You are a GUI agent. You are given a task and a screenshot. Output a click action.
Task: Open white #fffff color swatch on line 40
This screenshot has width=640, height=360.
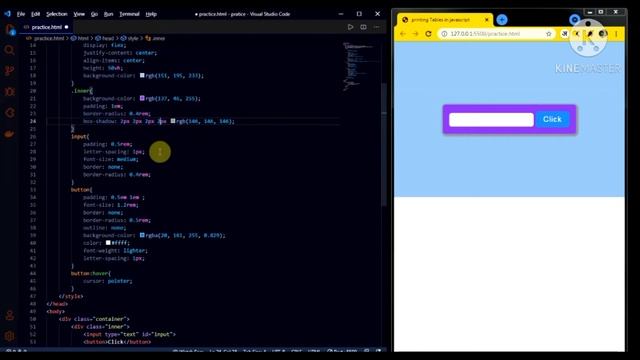point(108,243)
